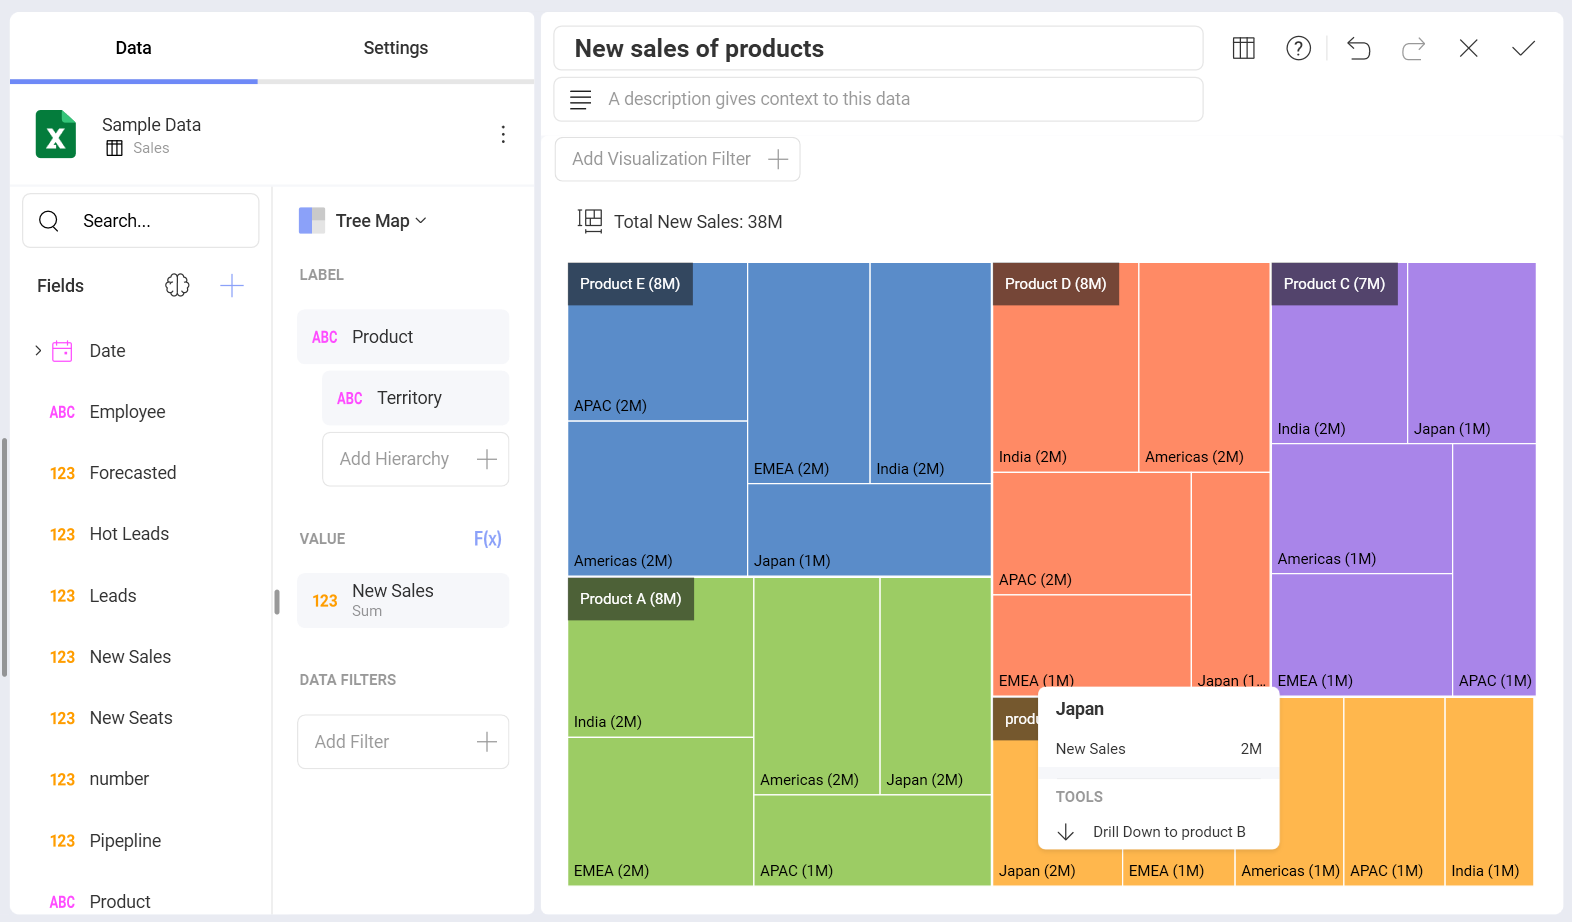Open the AI brain icon next to Fields
This screenshot has width=1572, height=922.
[177, 285]
